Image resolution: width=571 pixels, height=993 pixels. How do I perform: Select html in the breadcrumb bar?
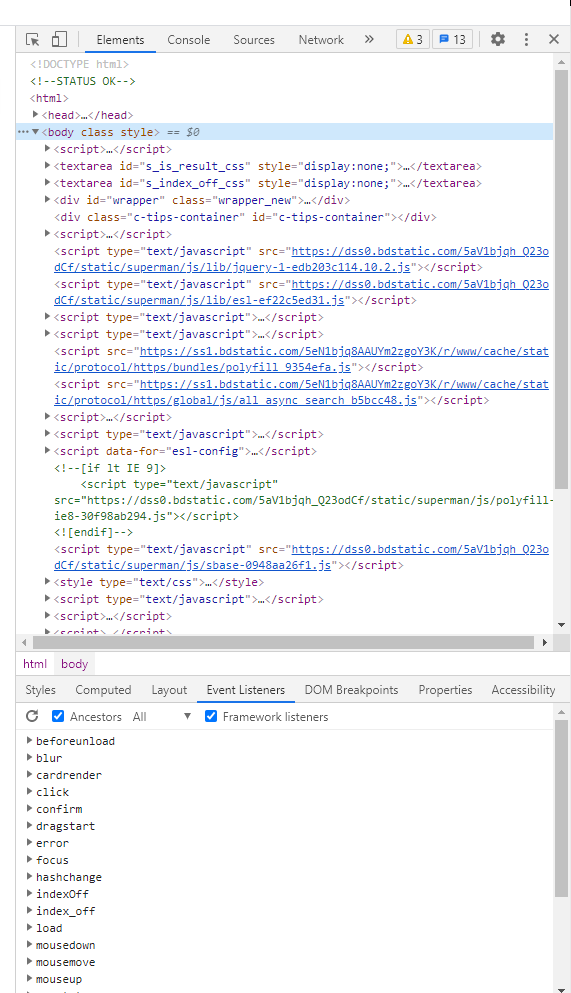pos(35,664)
